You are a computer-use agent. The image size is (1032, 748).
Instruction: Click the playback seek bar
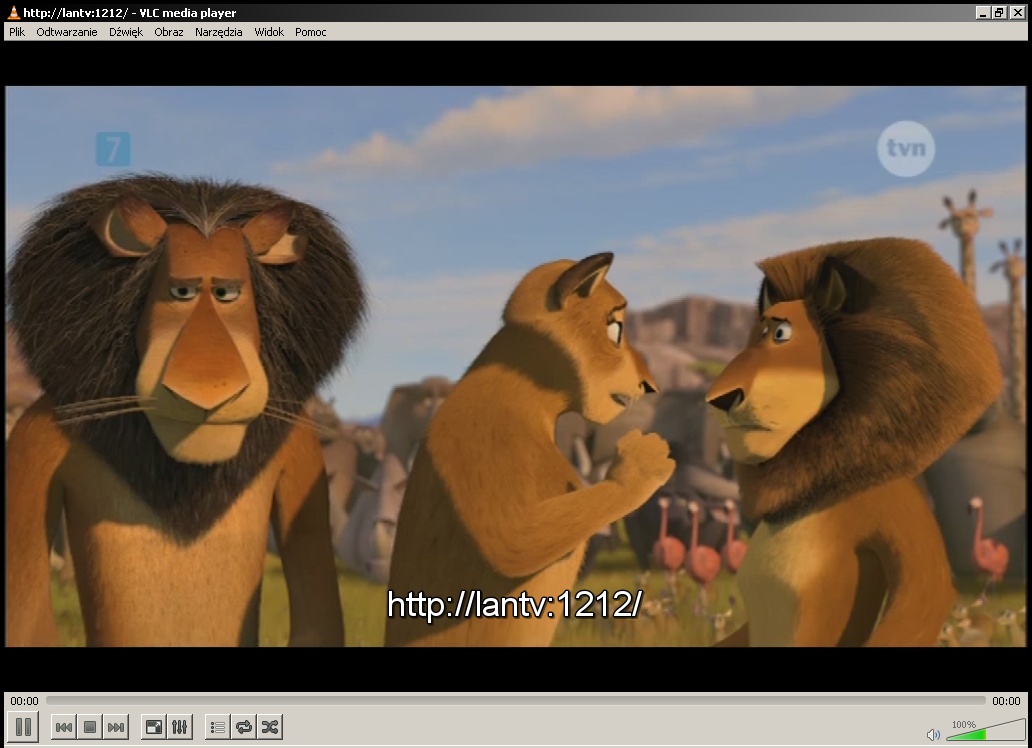click(515, 701)
